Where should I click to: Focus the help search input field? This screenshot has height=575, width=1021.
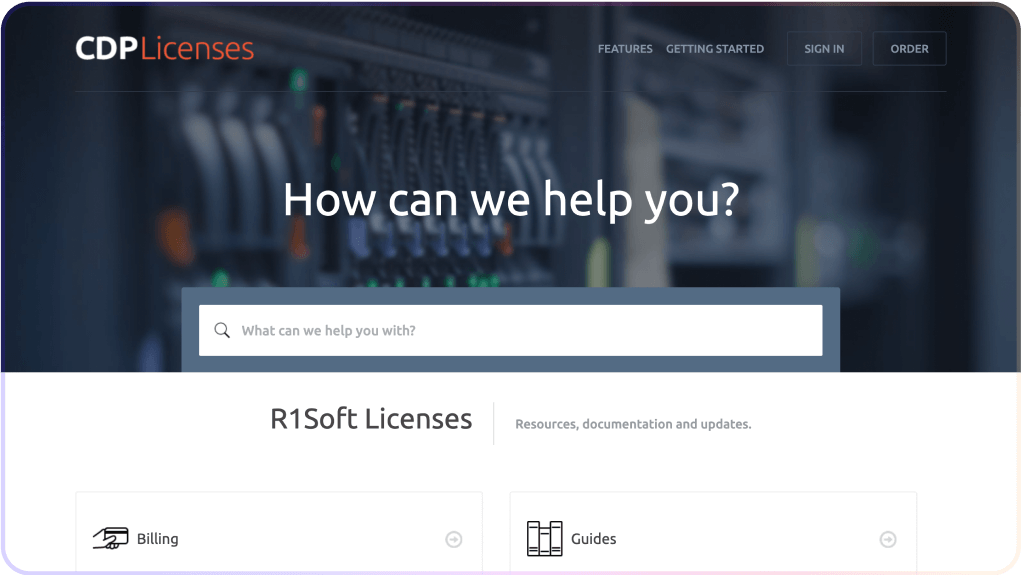510,330
